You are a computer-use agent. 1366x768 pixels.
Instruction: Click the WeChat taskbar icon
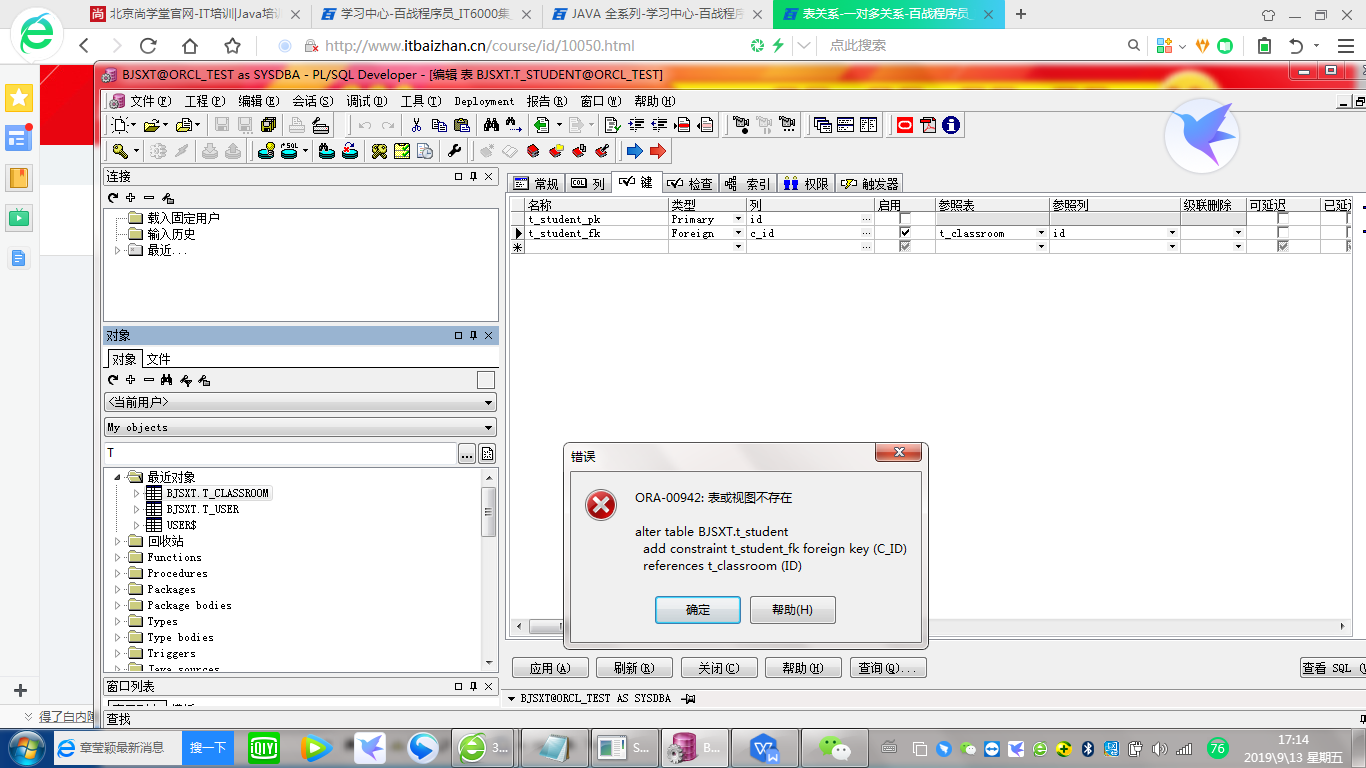tap(834, 747)
